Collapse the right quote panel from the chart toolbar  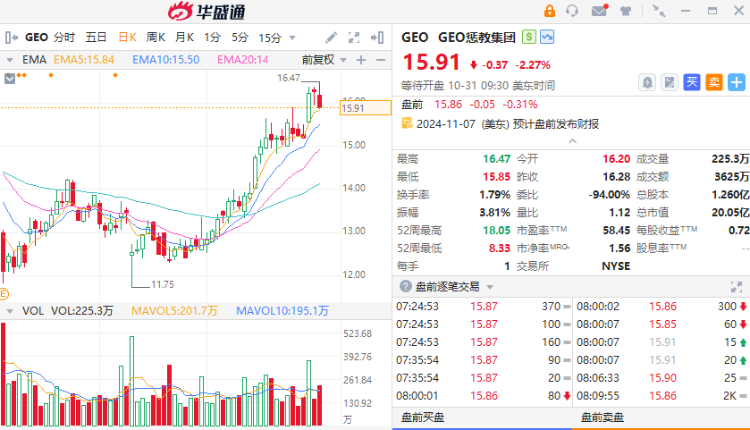click(377, 37)
